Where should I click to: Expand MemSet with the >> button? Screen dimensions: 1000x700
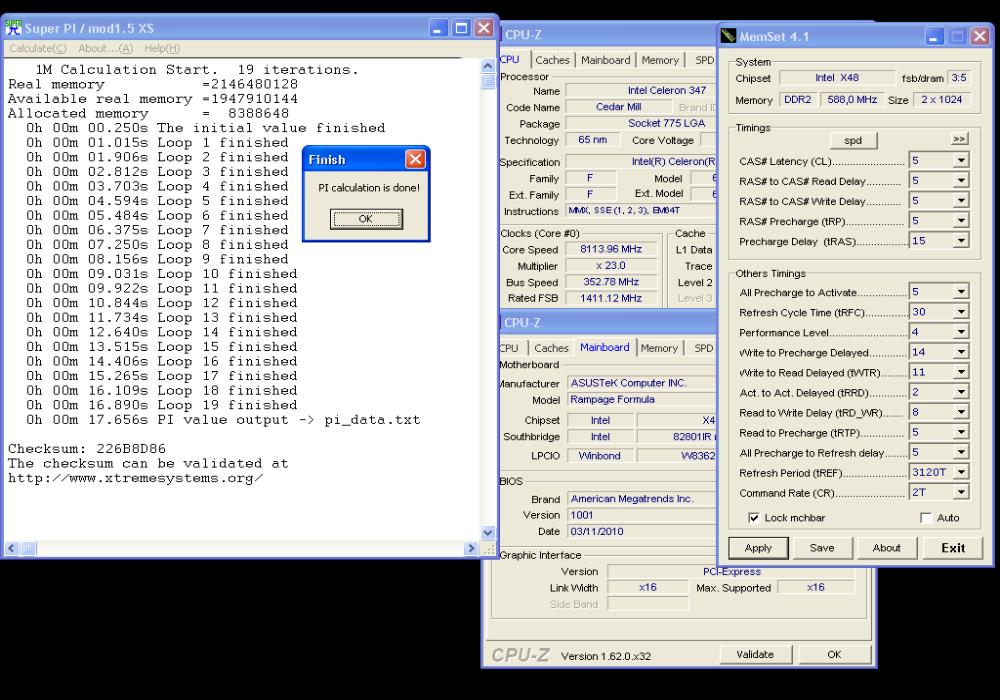click(959, 139)
